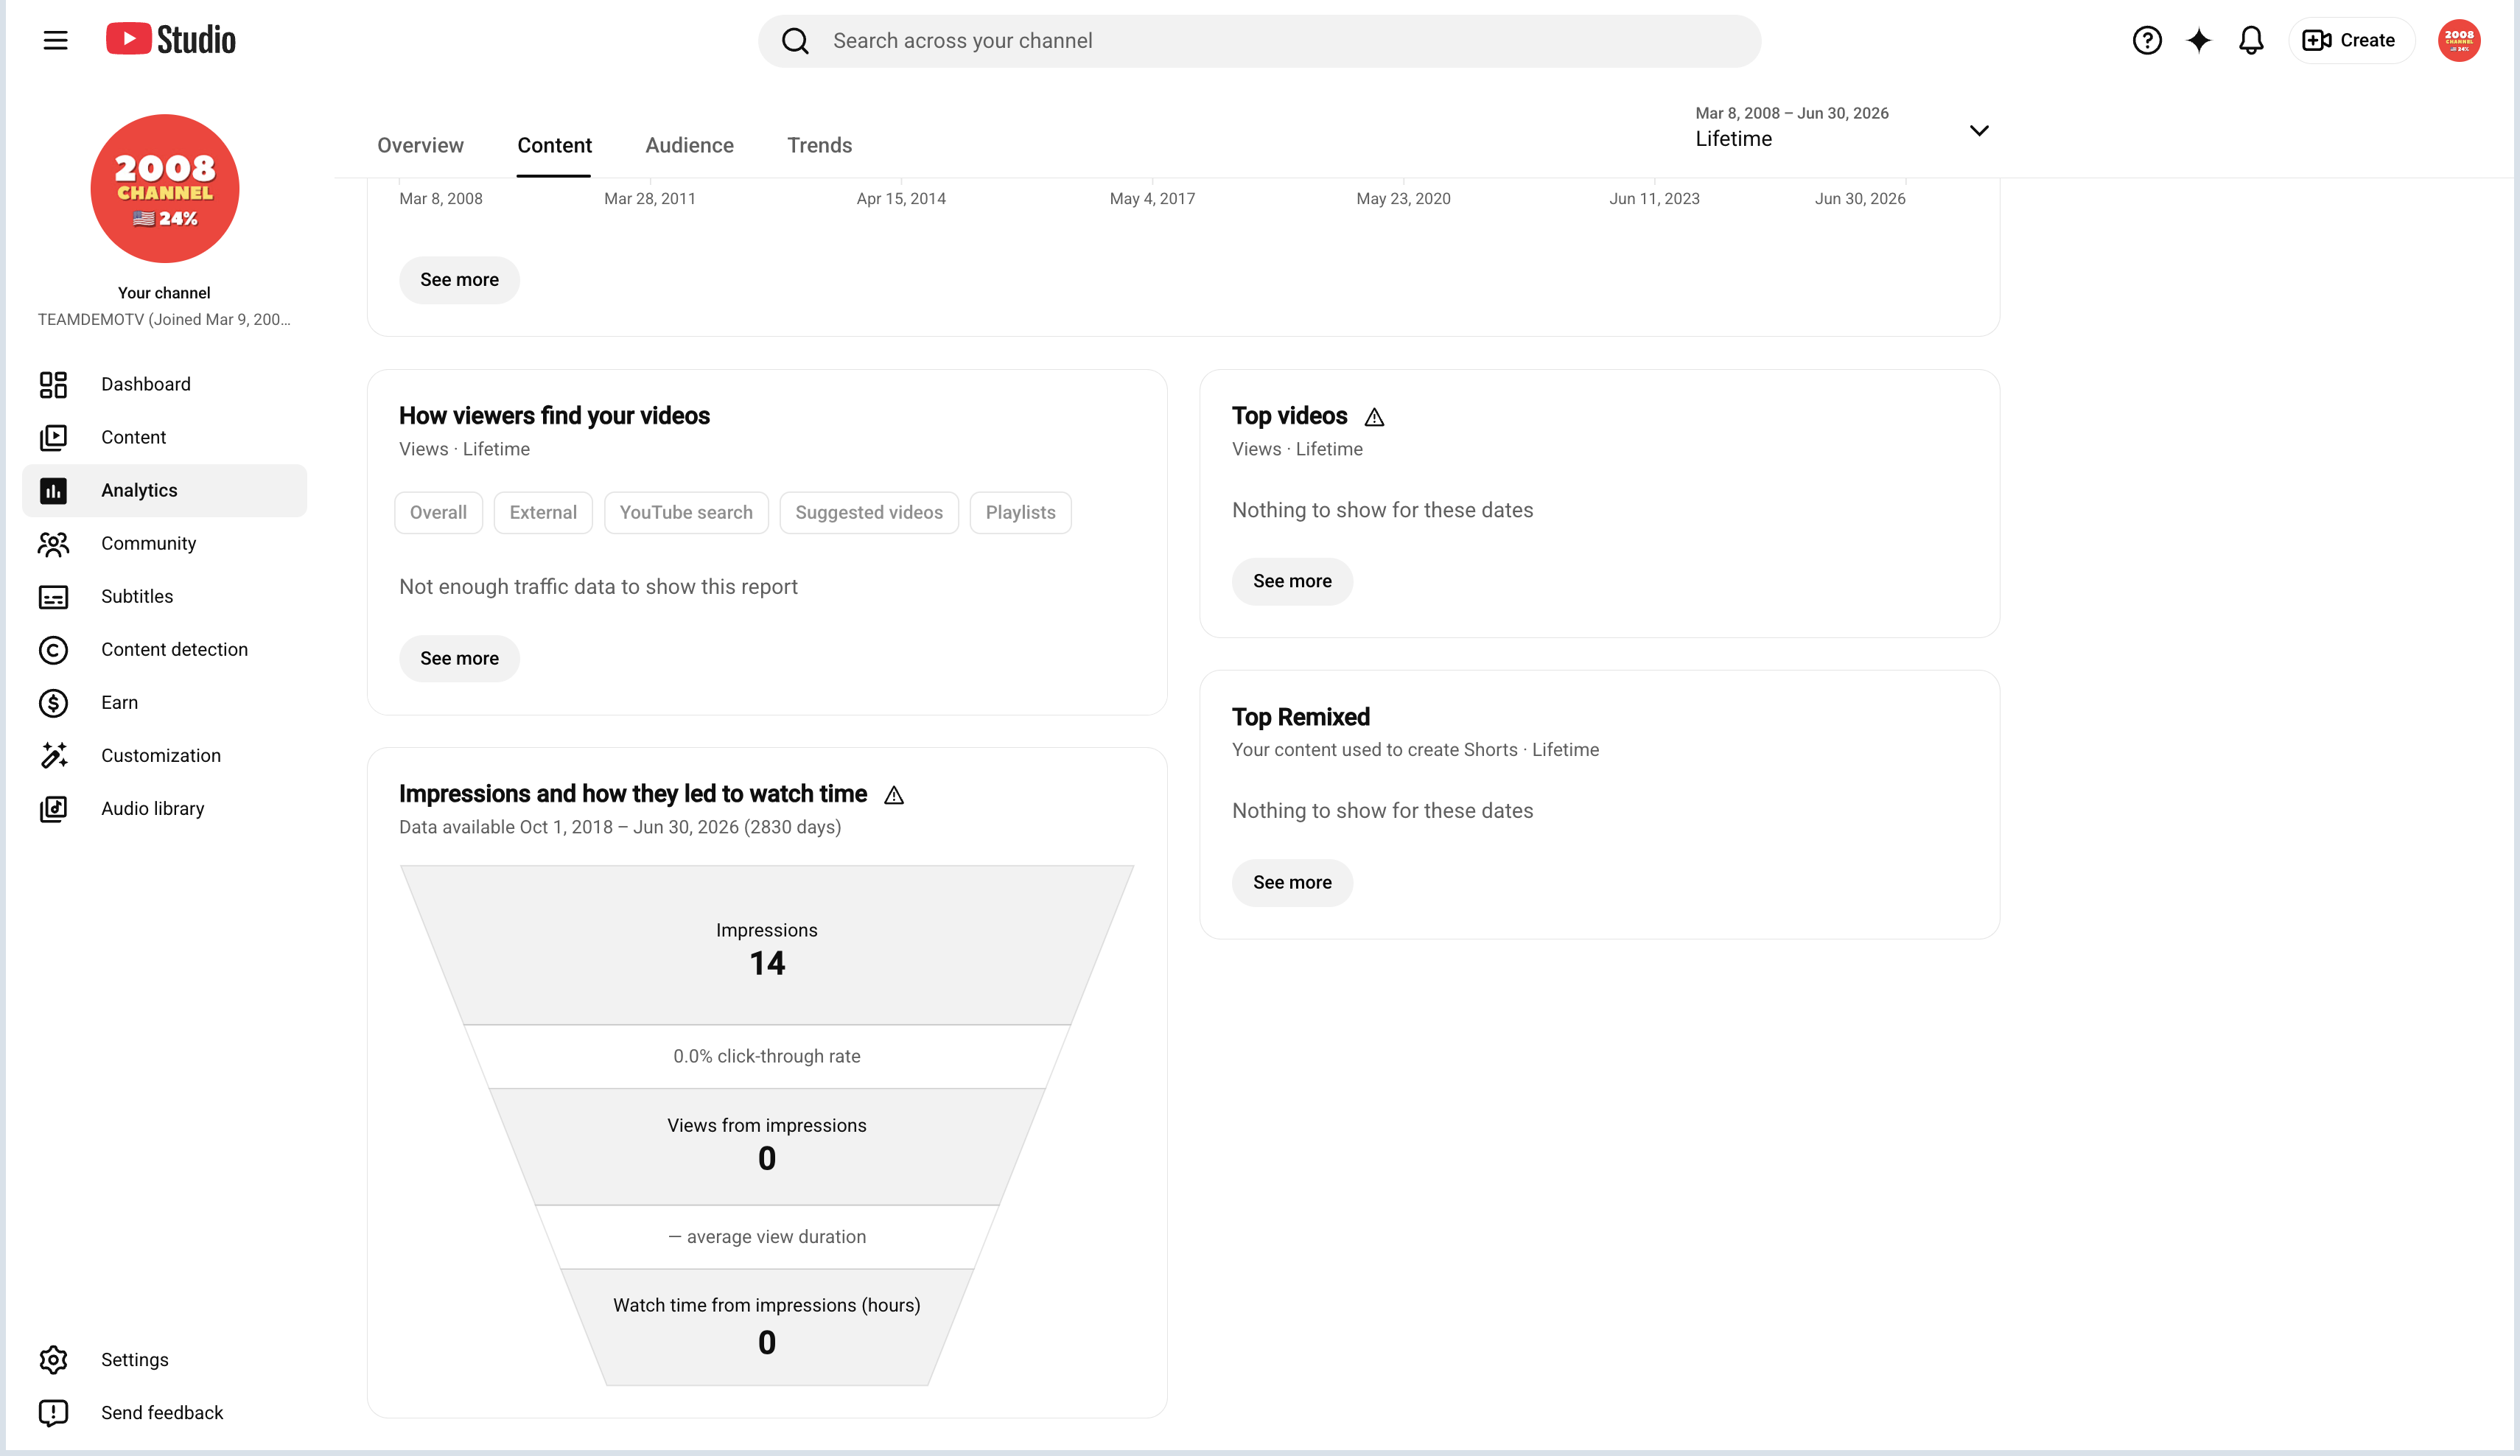Click the Watch time from impressions segment

(767, 1327)
